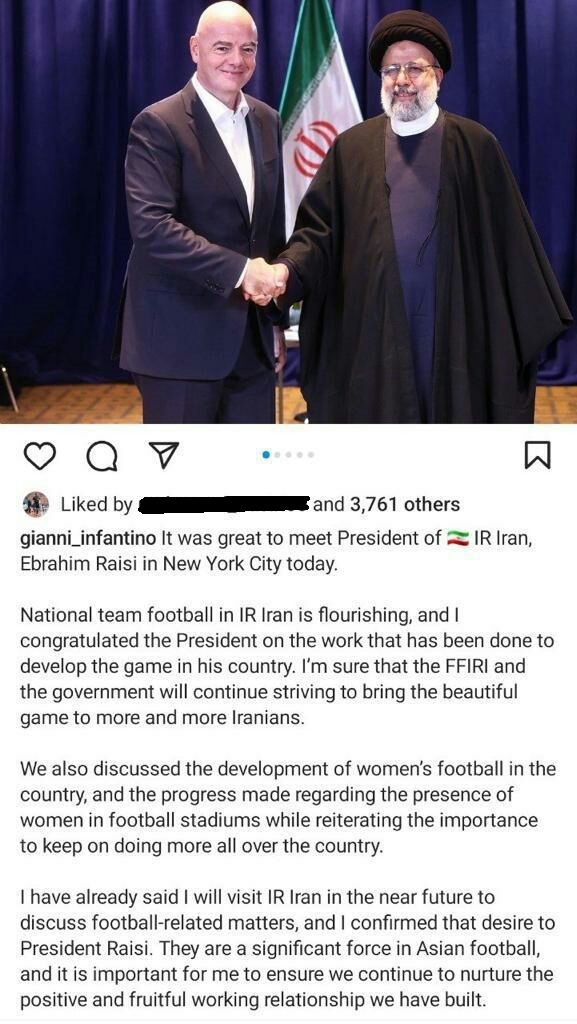Open the blacked-out liker's name

click(225, 504)
